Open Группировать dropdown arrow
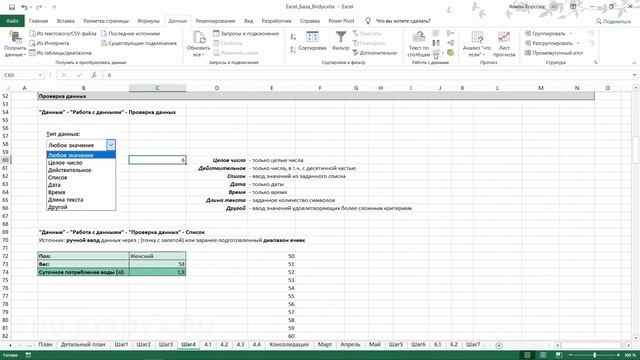The image size is (640, 360). point(571,33)
